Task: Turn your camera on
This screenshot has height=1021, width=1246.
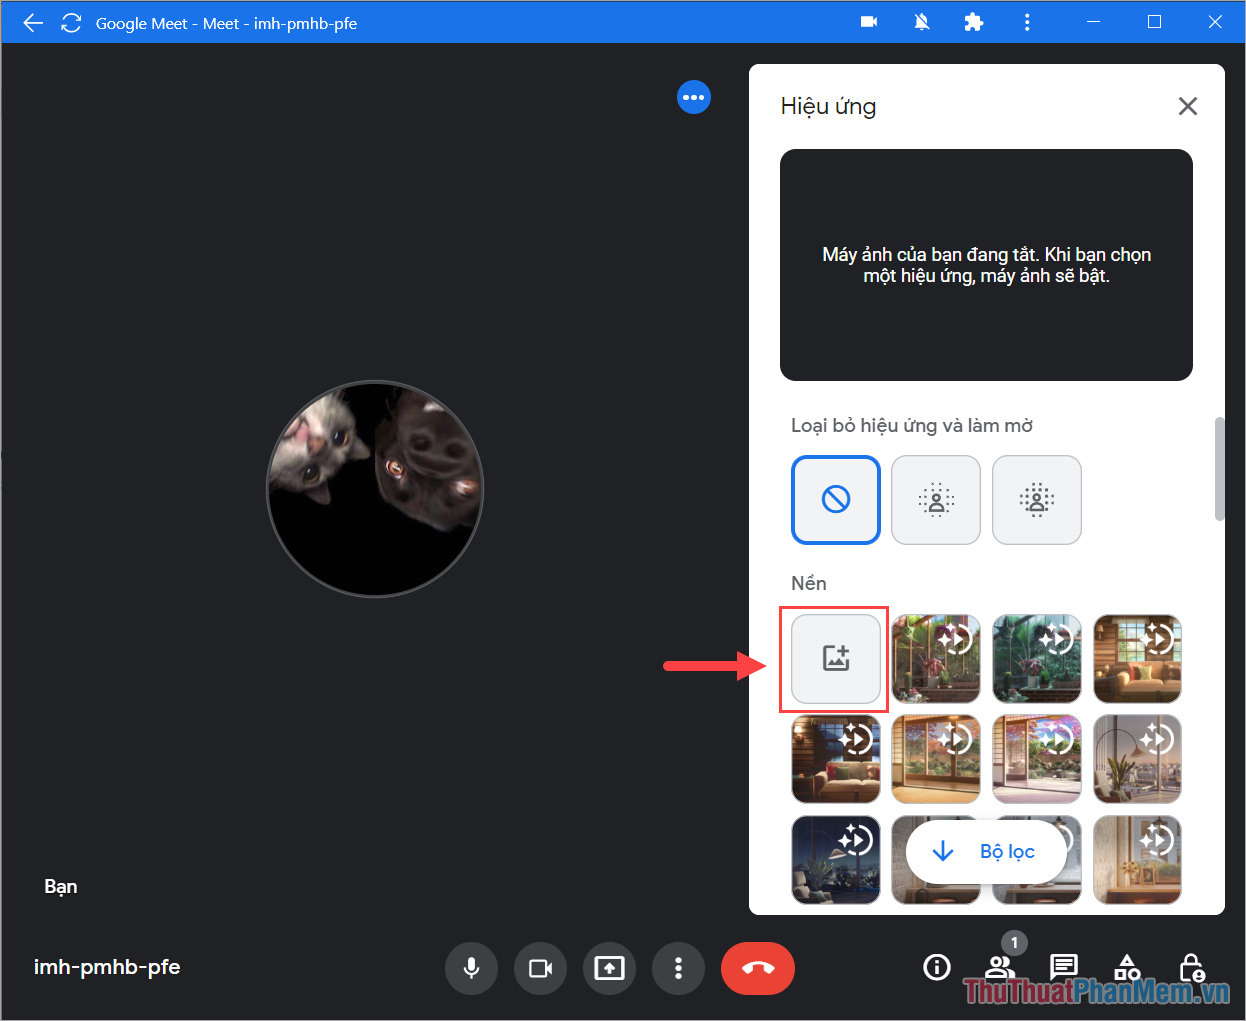Action: (540, 967)
